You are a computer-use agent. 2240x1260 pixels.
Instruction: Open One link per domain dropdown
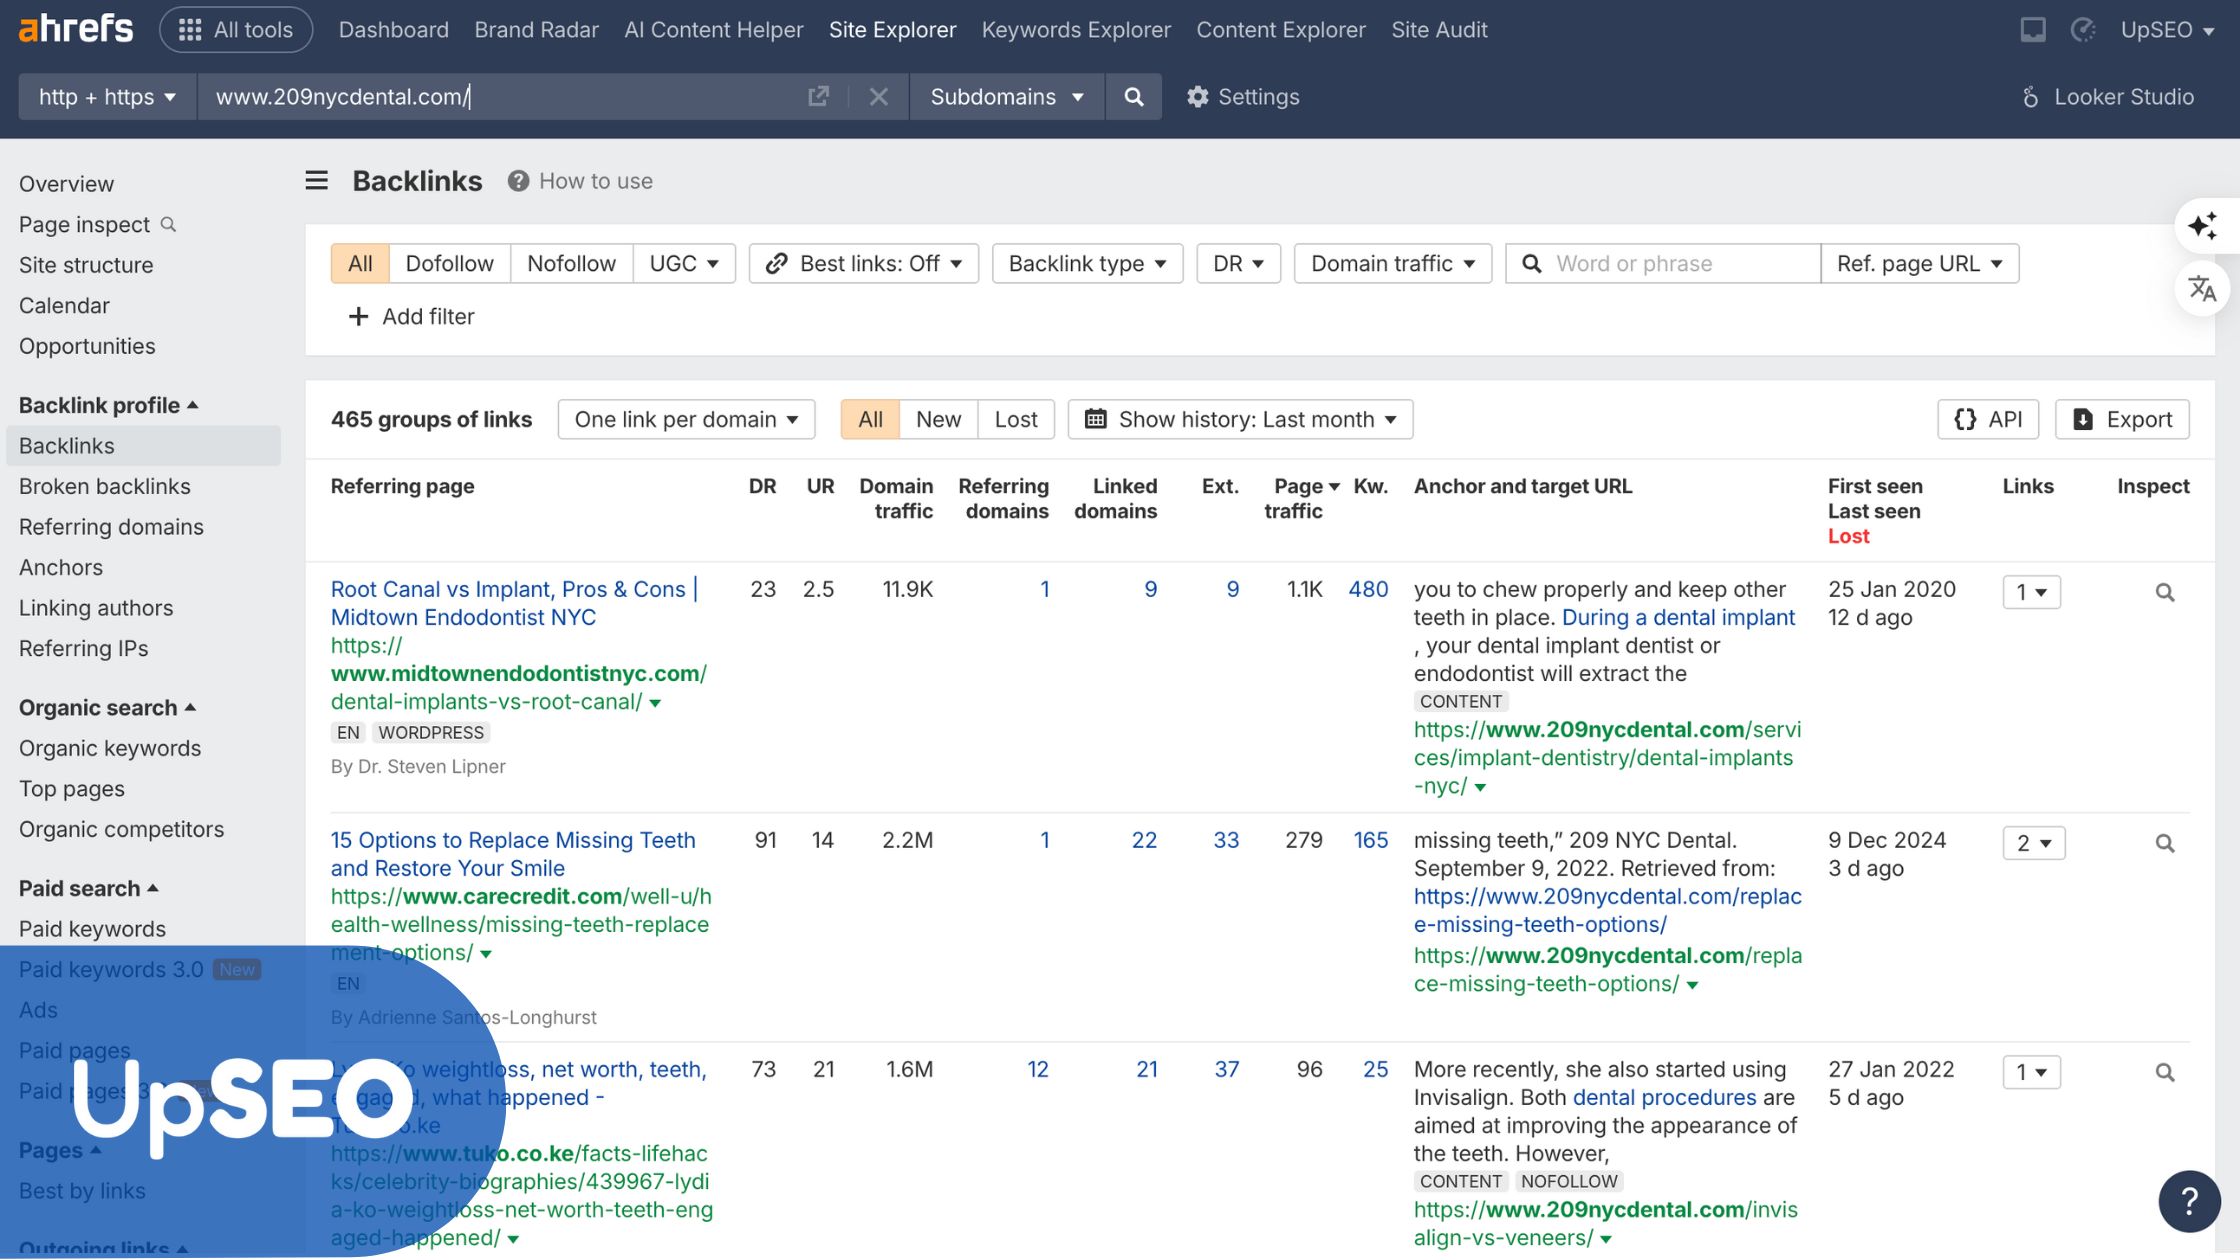pyautogui.click(x=686, y=420)
